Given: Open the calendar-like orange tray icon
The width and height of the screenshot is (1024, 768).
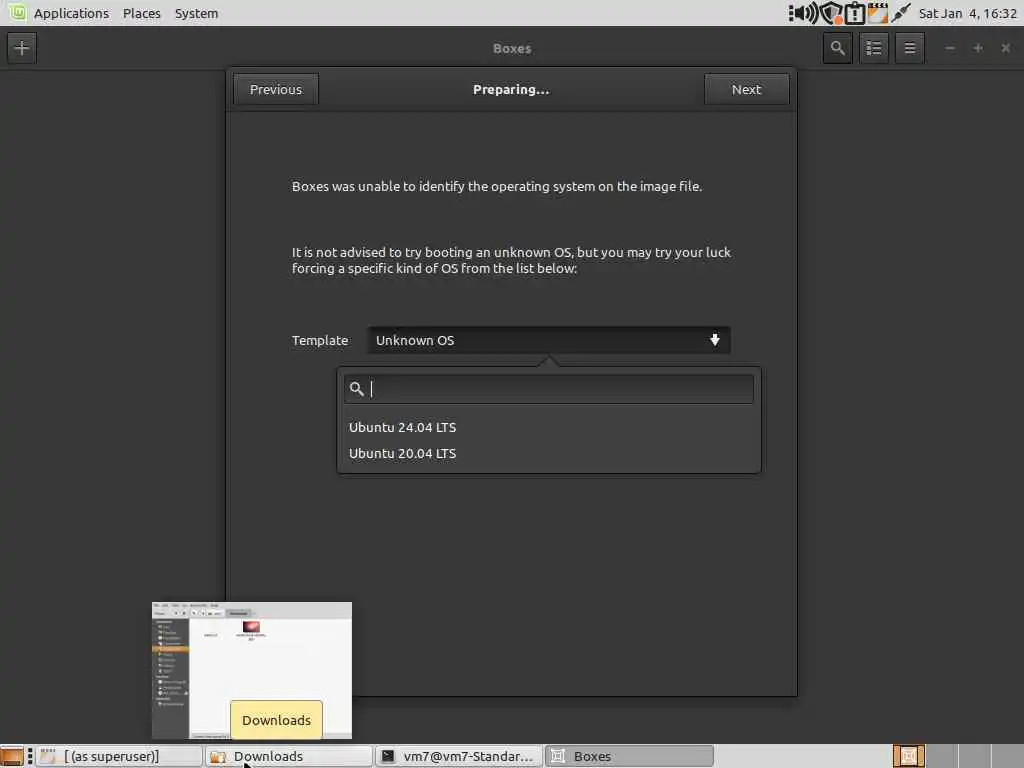Looking at the screenshot, I should click(x=878, y=13).
